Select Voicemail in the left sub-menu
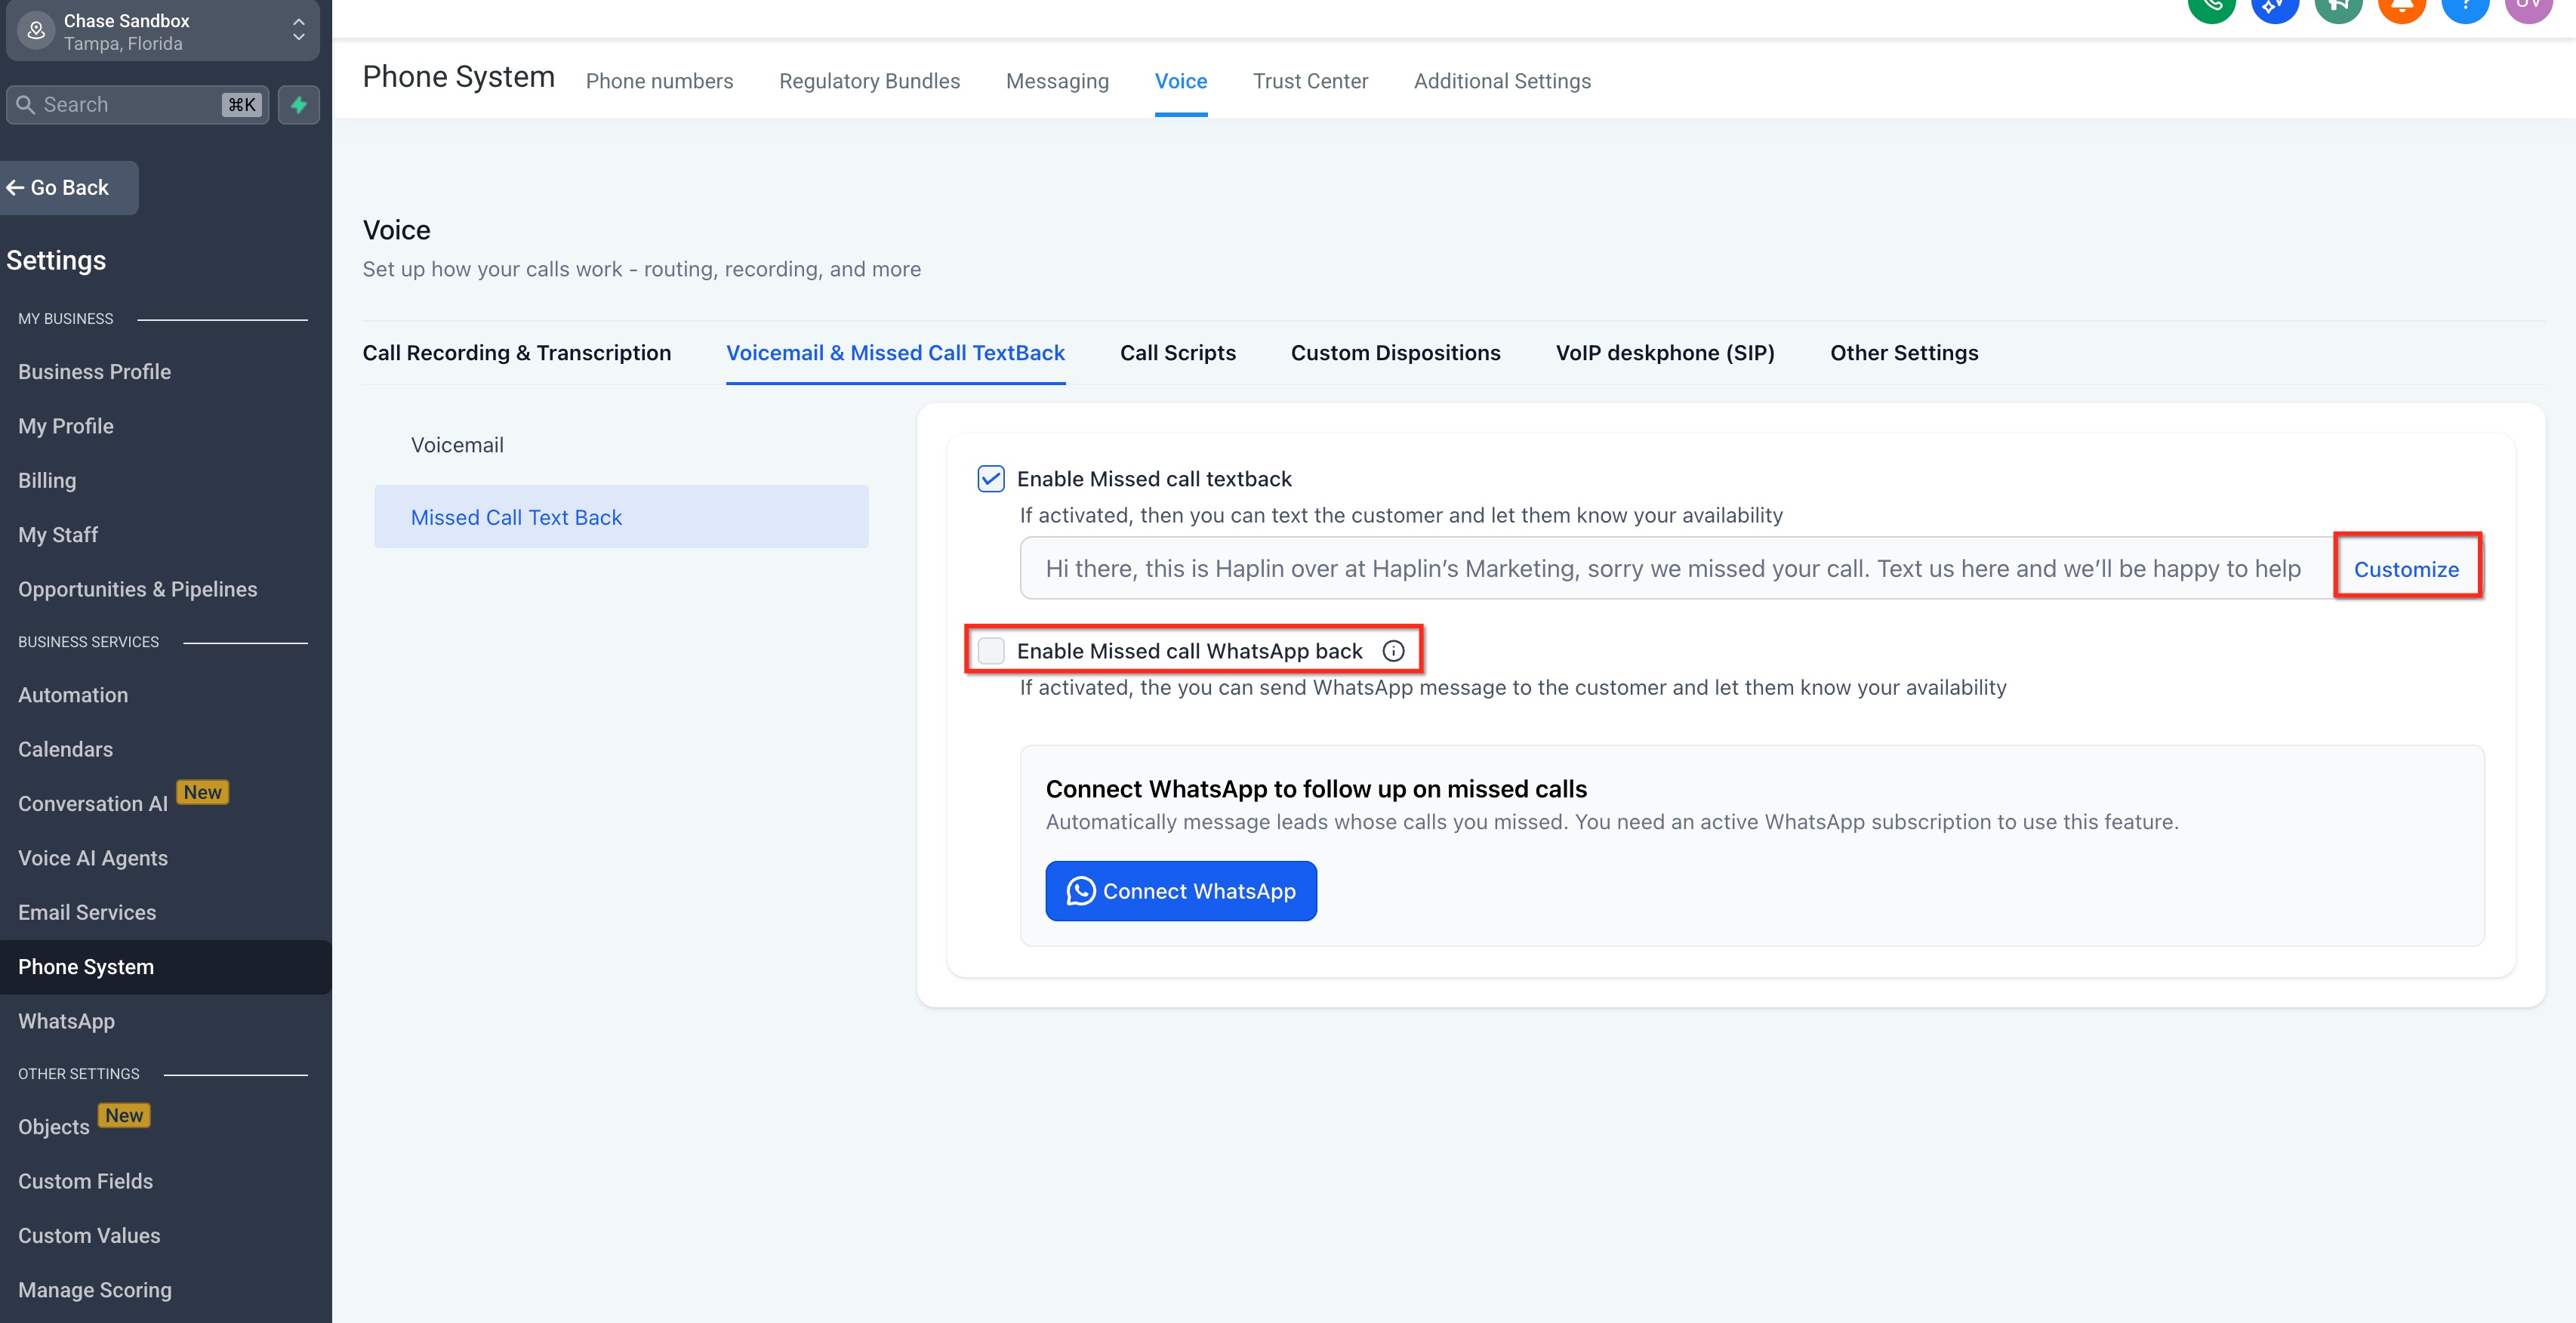Viewport: 2576px width, 1323px height. click(457, 445)
